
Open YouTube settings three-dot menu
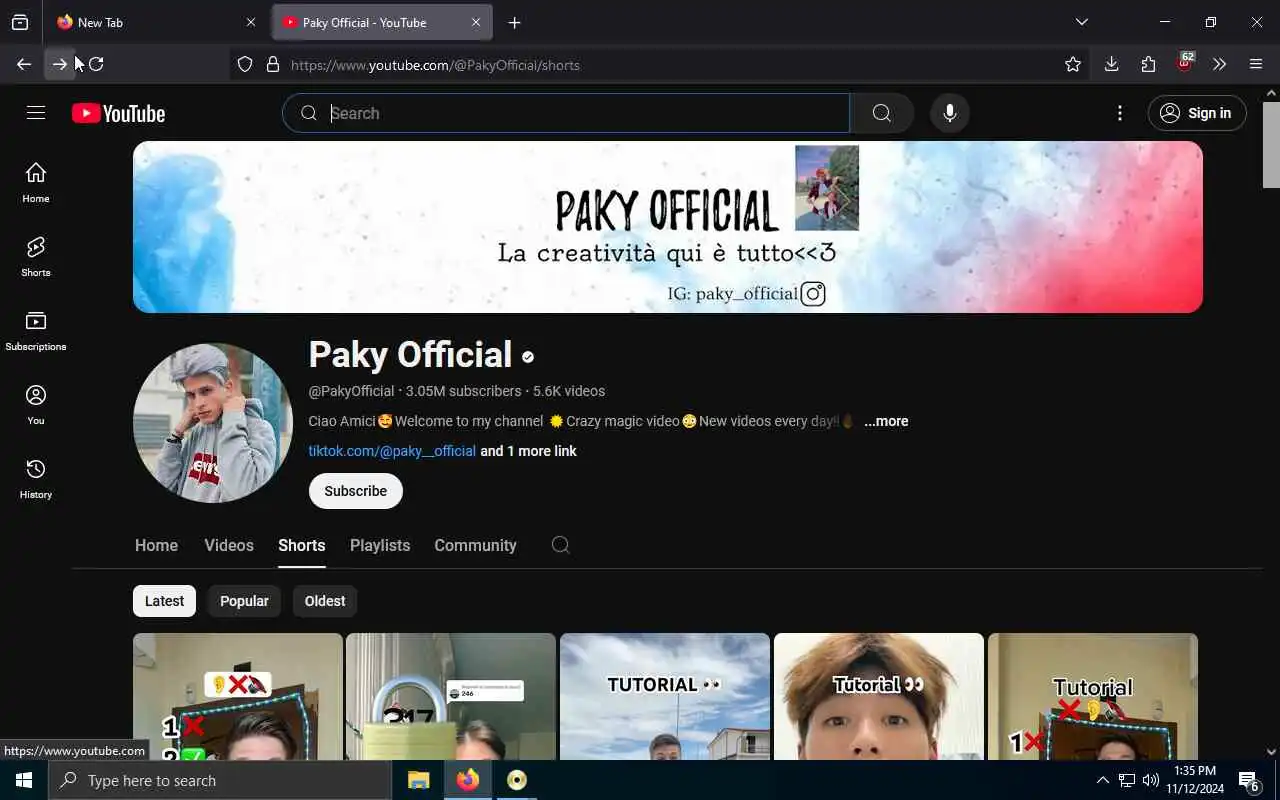[x=1120, y=113]
